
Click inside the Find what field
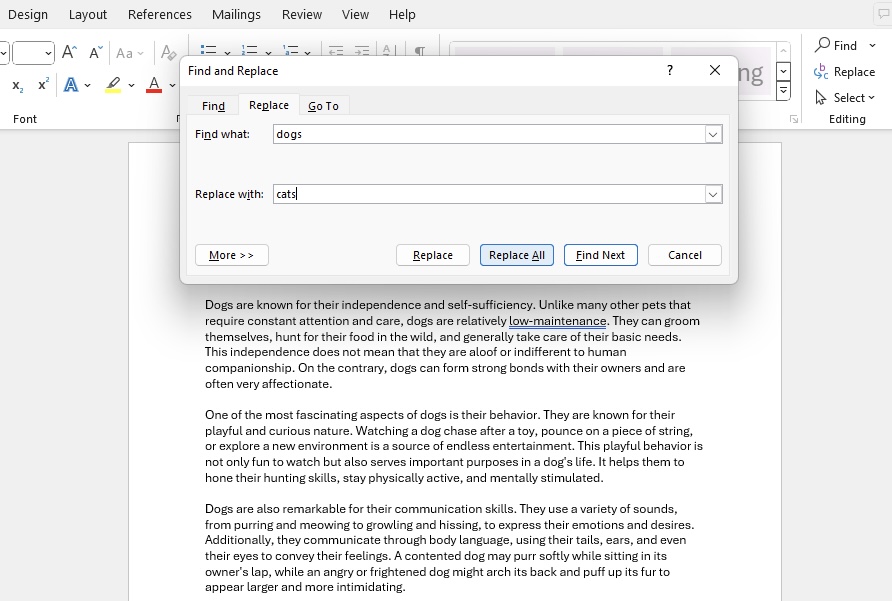pos(489,134)
